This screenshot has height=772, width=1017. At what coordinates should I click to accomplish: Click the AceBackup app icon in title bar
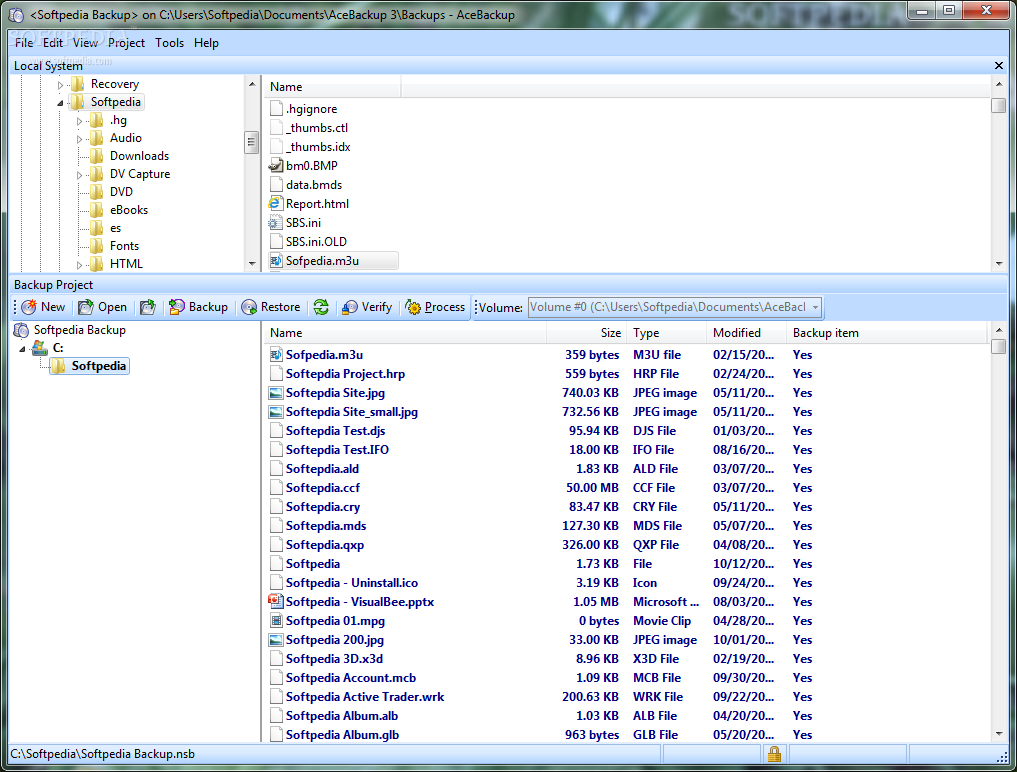tap(17, 14)
